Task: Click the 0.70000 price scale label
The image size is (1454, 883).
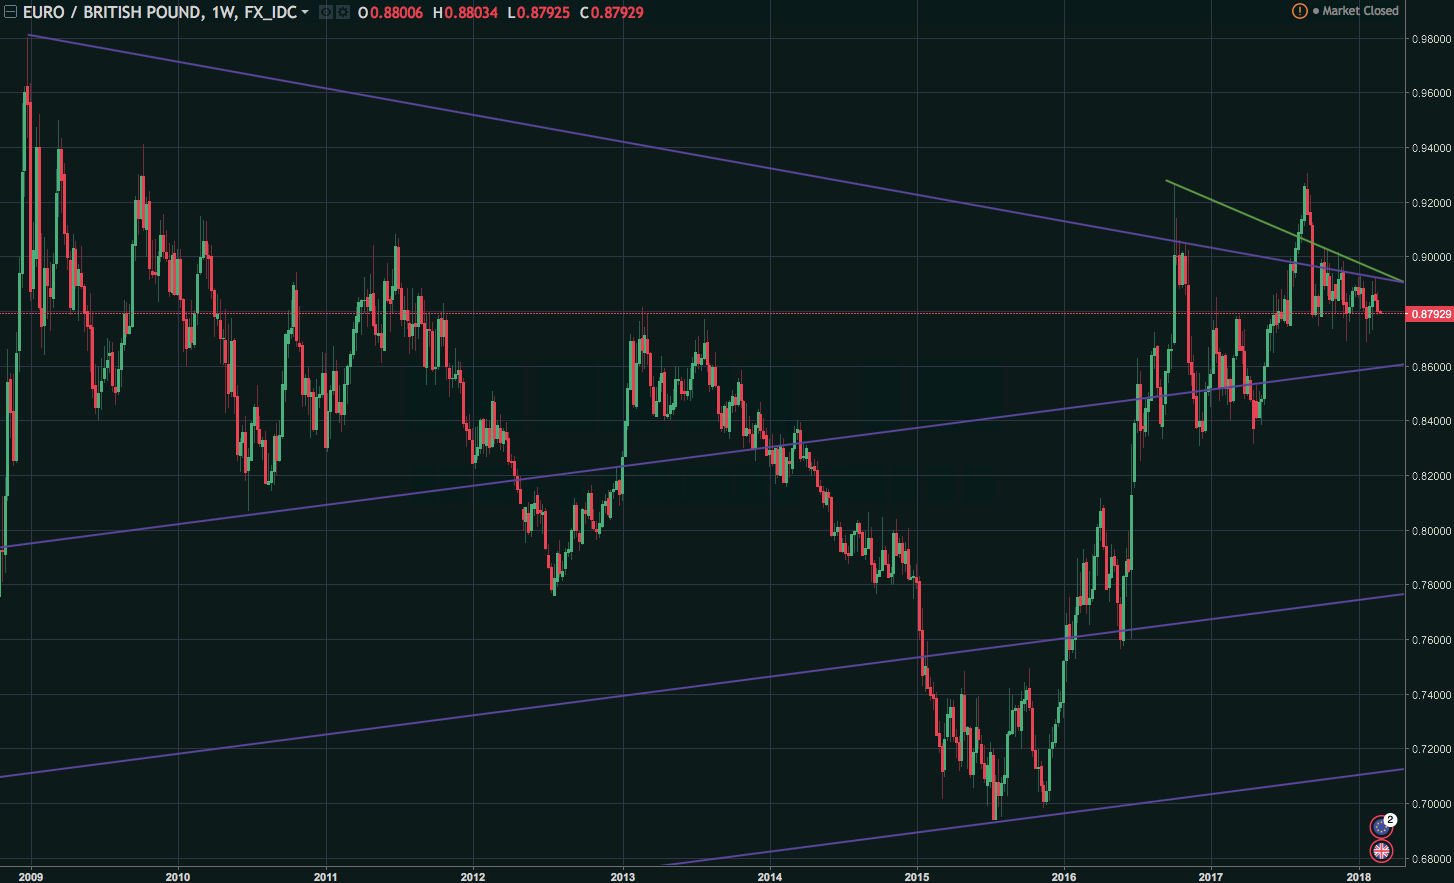Action: (x=1431, y=804)
